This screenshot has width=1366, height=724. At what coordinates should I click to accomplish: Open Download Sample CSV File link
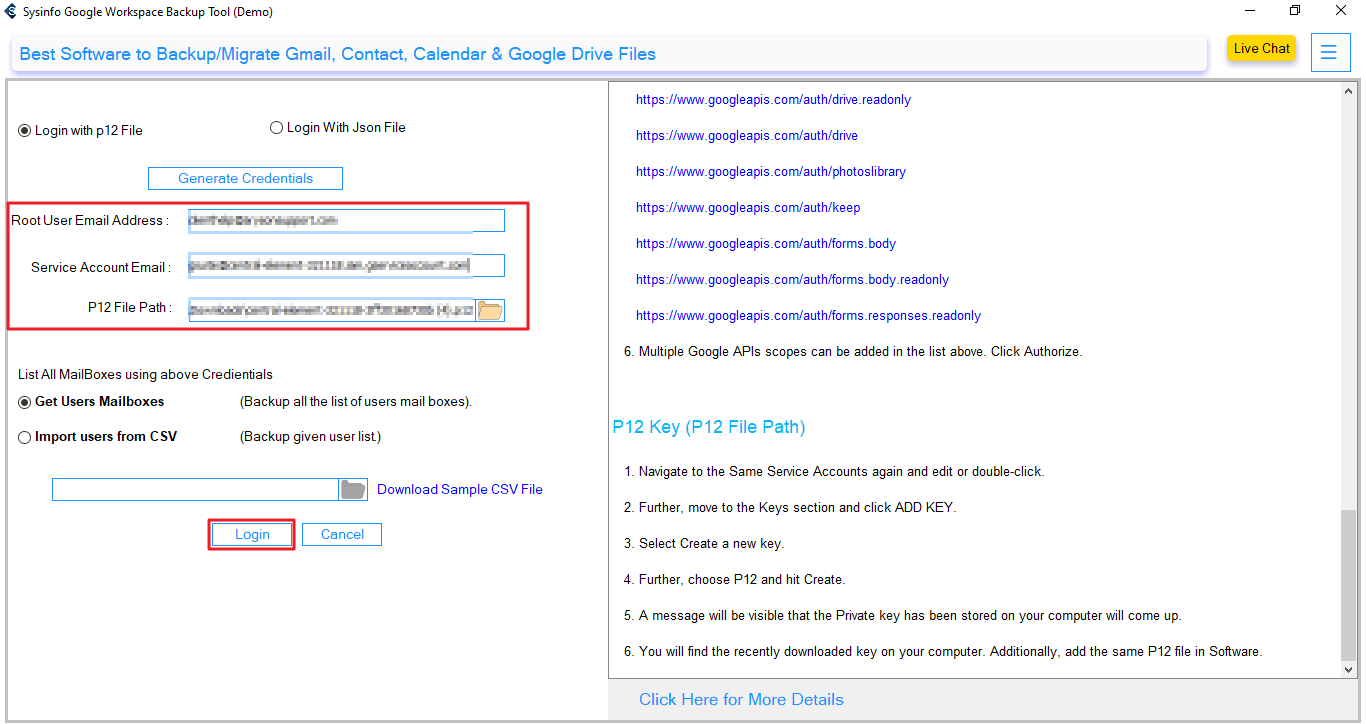459,490
